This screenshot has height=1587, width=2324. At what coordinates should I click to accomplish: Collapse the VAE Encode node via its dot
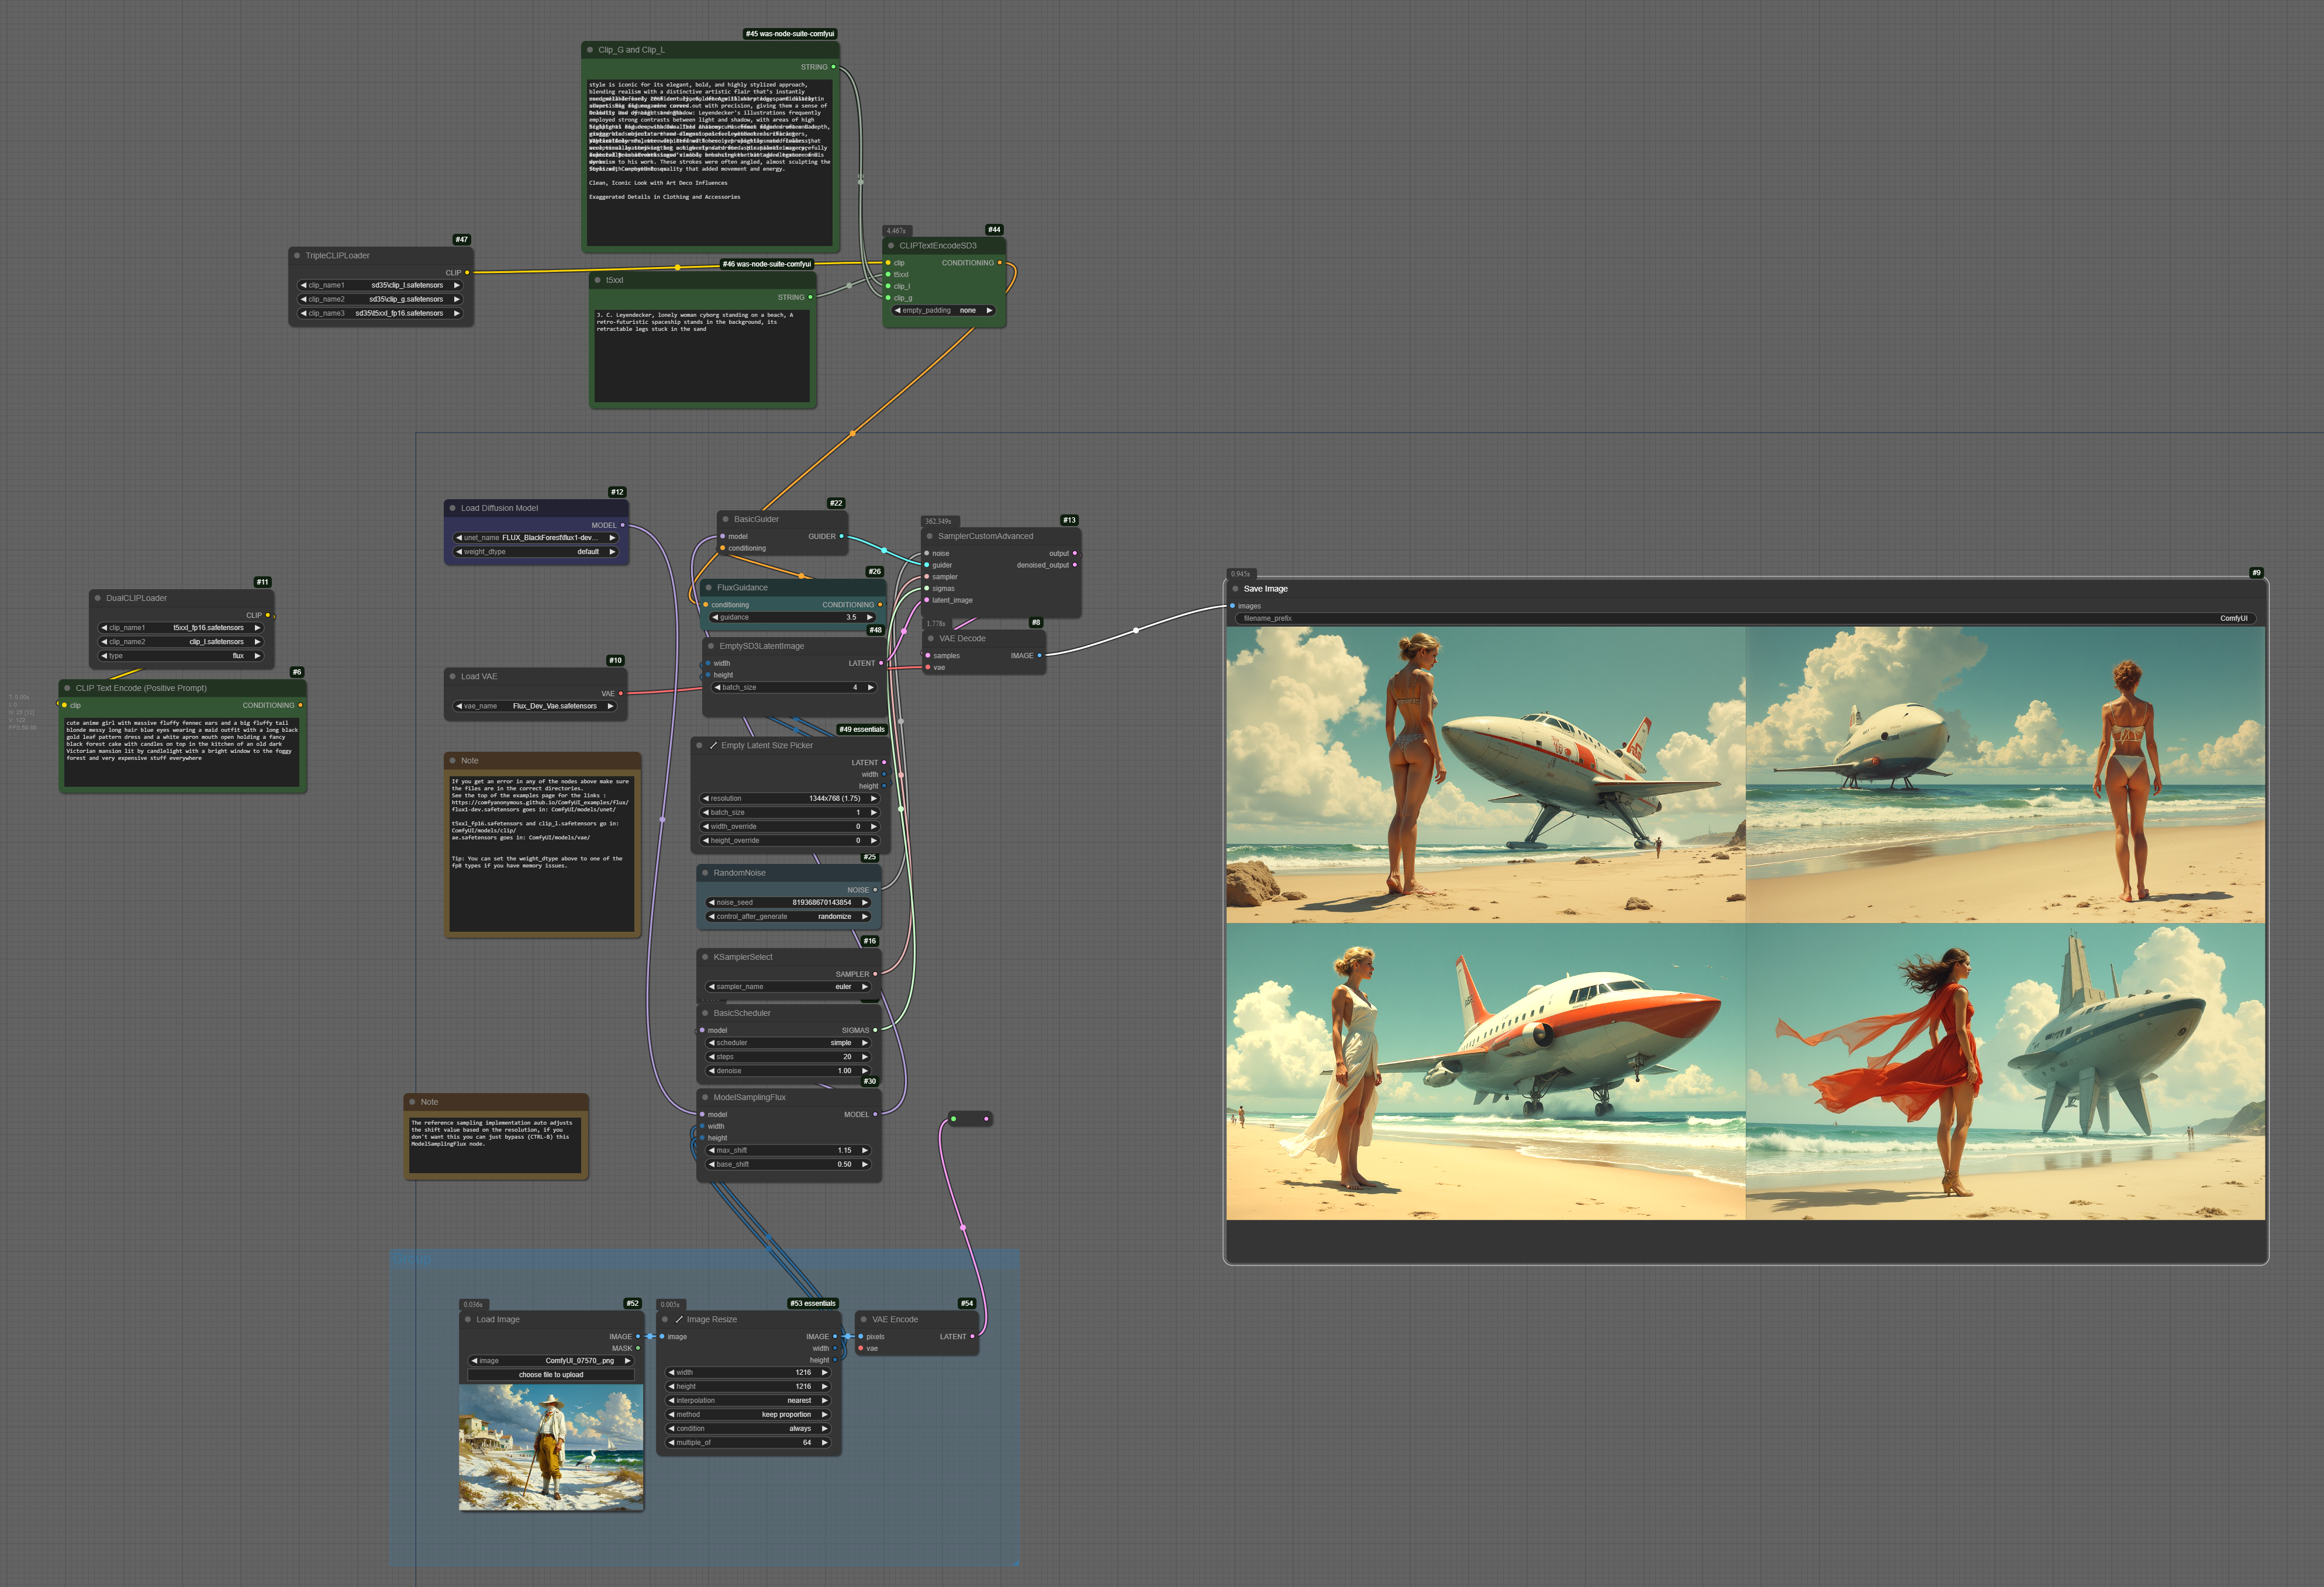864,1320
